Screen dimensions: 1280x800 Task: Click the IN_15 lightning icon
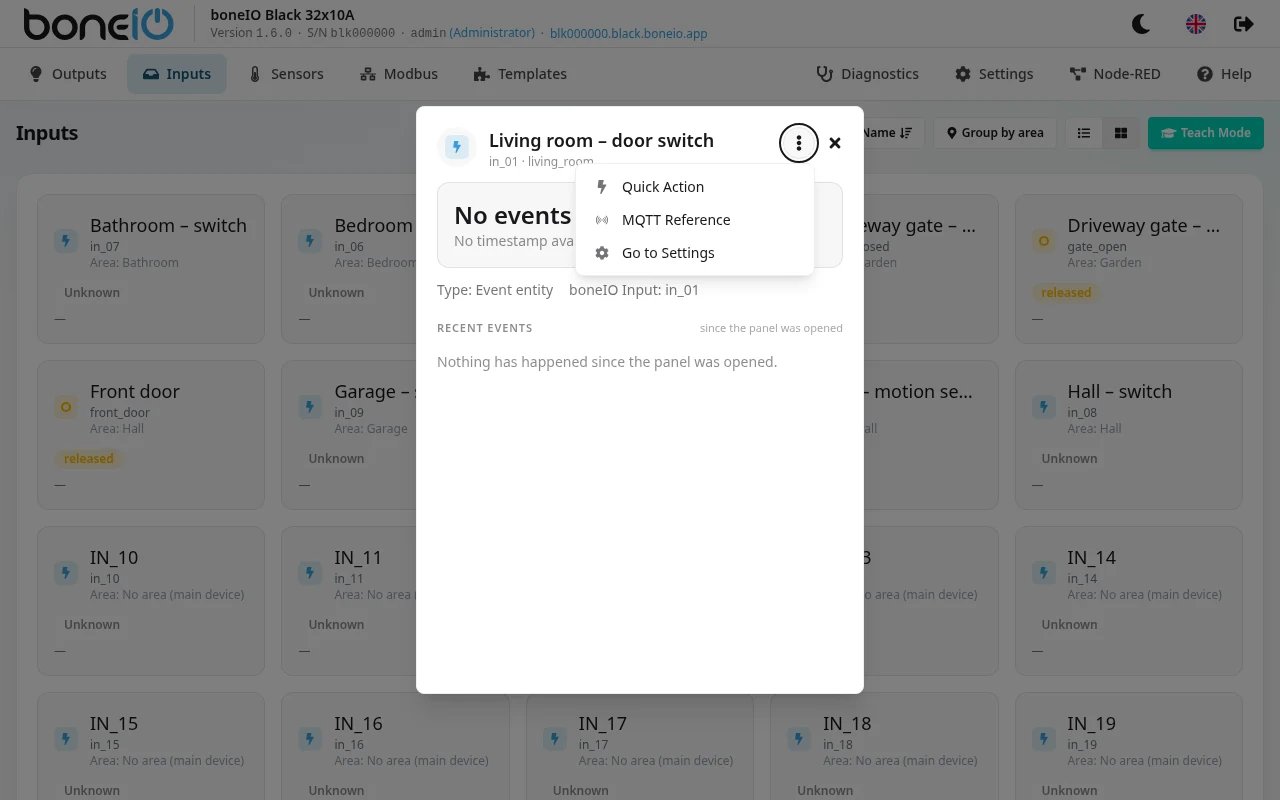[x=66, y=739]
